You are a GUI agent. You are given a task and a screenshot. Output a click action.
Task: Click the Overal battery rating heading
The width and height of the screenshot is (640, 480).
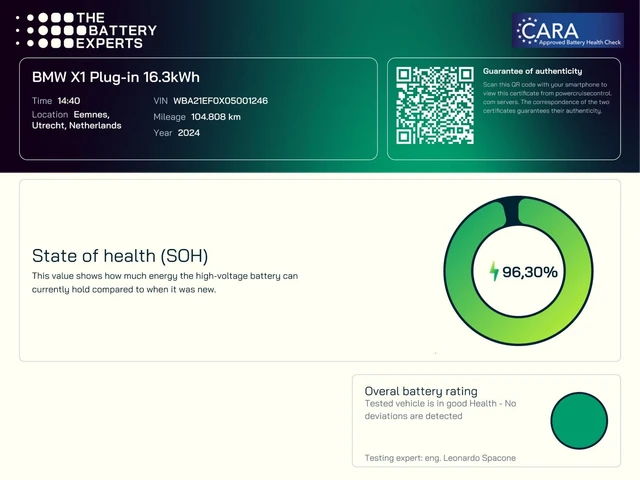click(x=421, y=391)
